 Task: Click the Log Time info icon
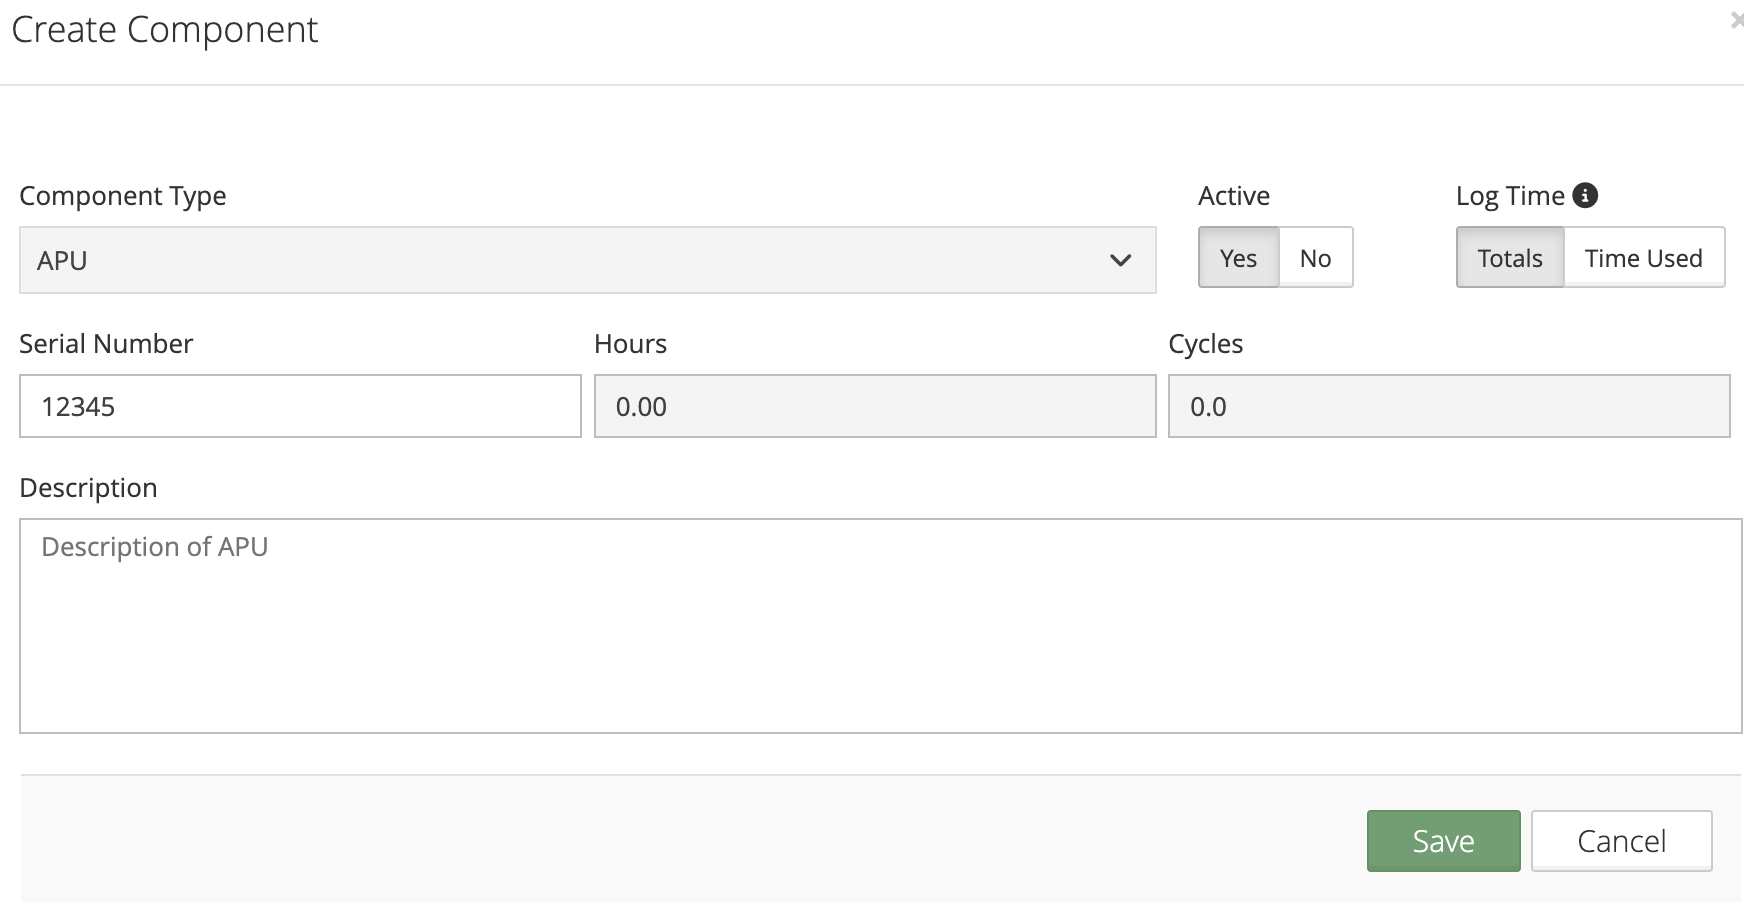(x=1585, y=195)
